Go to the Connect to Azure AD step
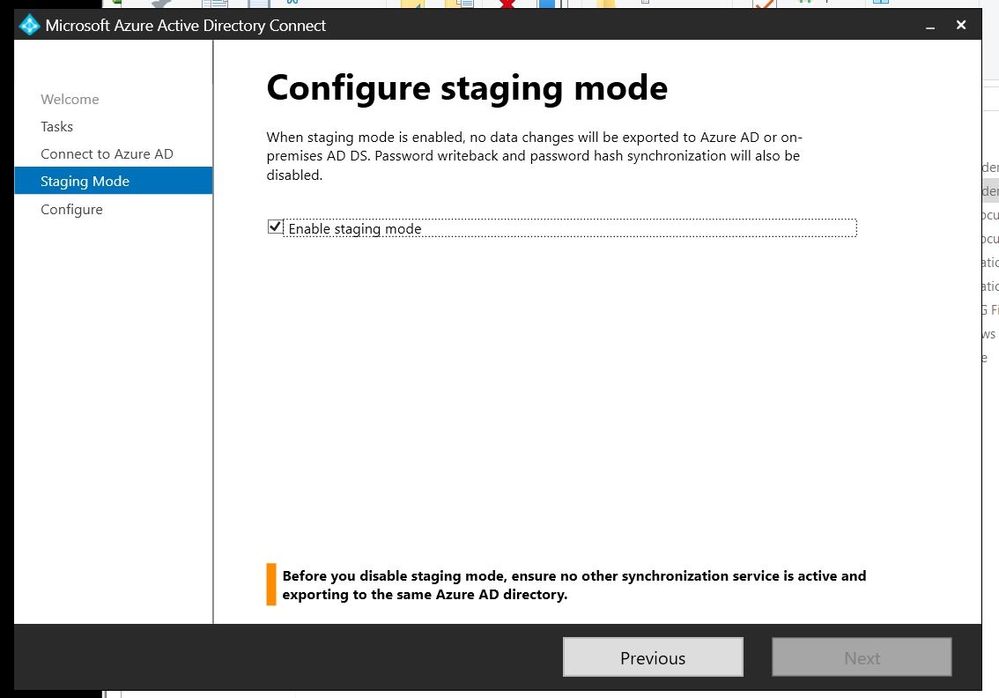This screenshot has height=698, width=999. coord(107,154)
